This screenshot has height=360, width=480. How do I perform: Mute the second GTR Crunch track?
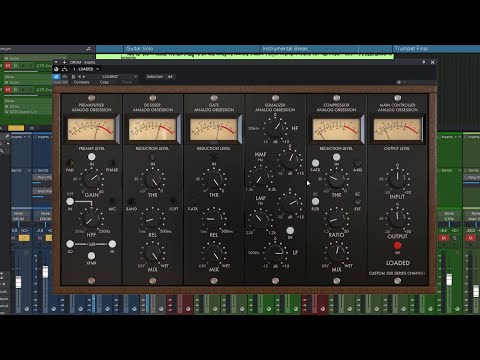8,90
